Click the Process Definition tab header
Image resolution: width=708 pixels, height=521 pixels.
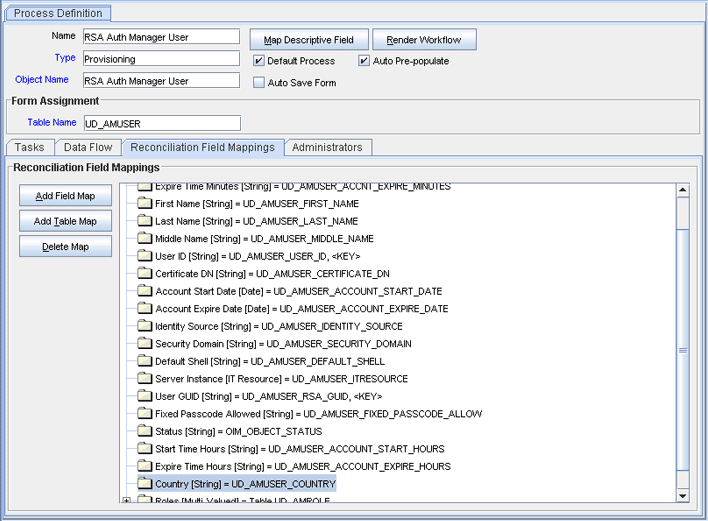58,13
